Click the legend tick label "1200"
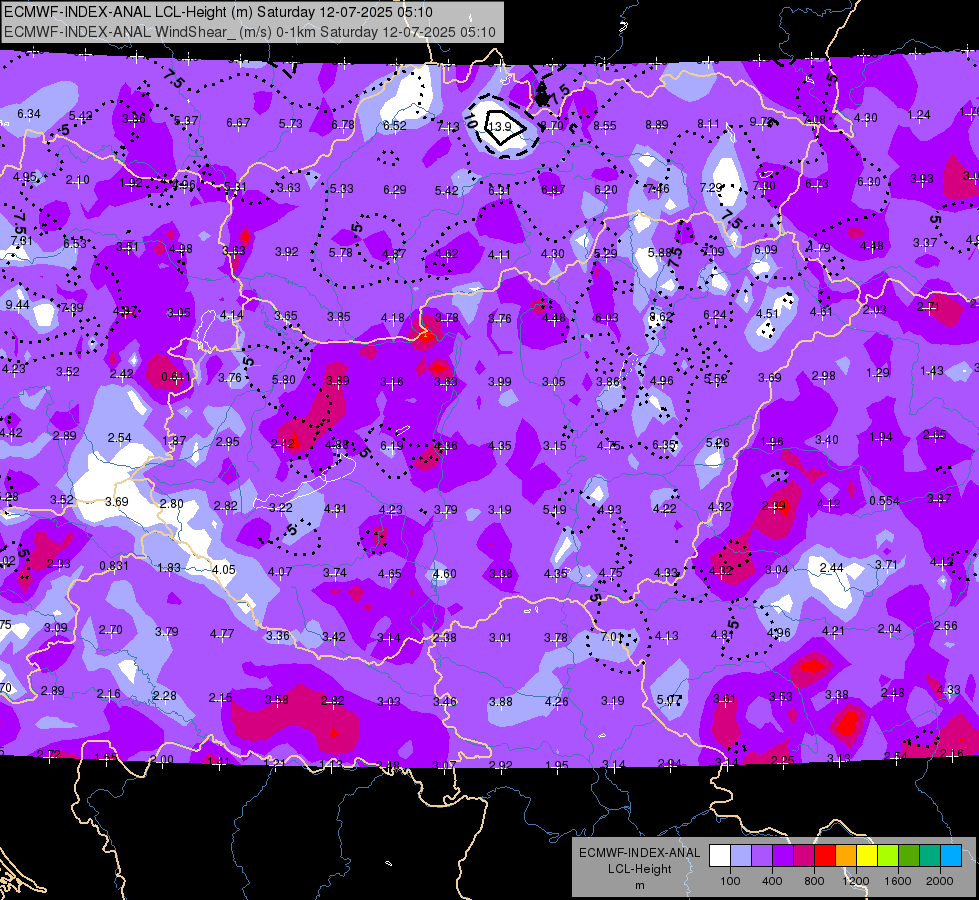Image resolution: width=979 pixels, height=900 pixels. (856, 881)
